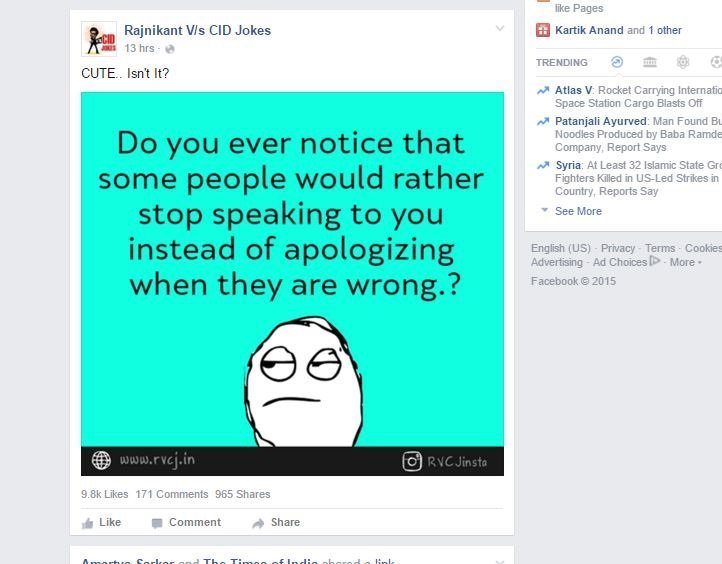Open the Rajnikant V/s CID Jokes profile picture
Viewport: 722px width, 564px height.
click(99, 39)
